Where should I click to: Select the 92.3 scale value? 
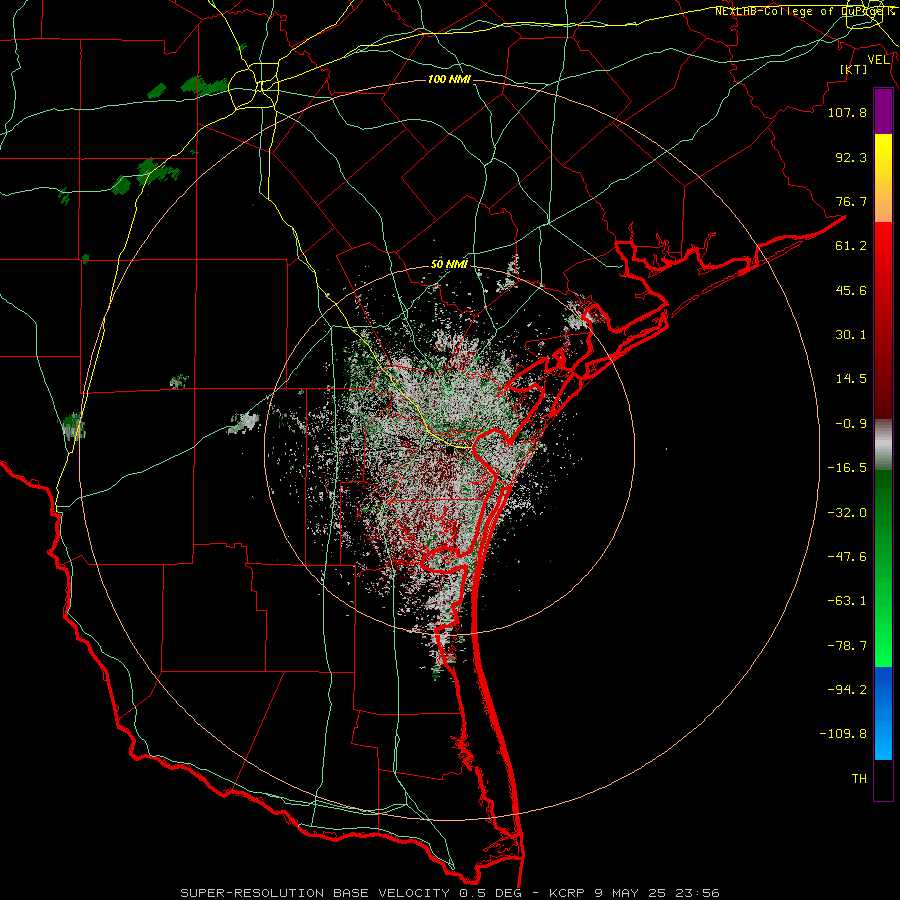pos(851,157)
